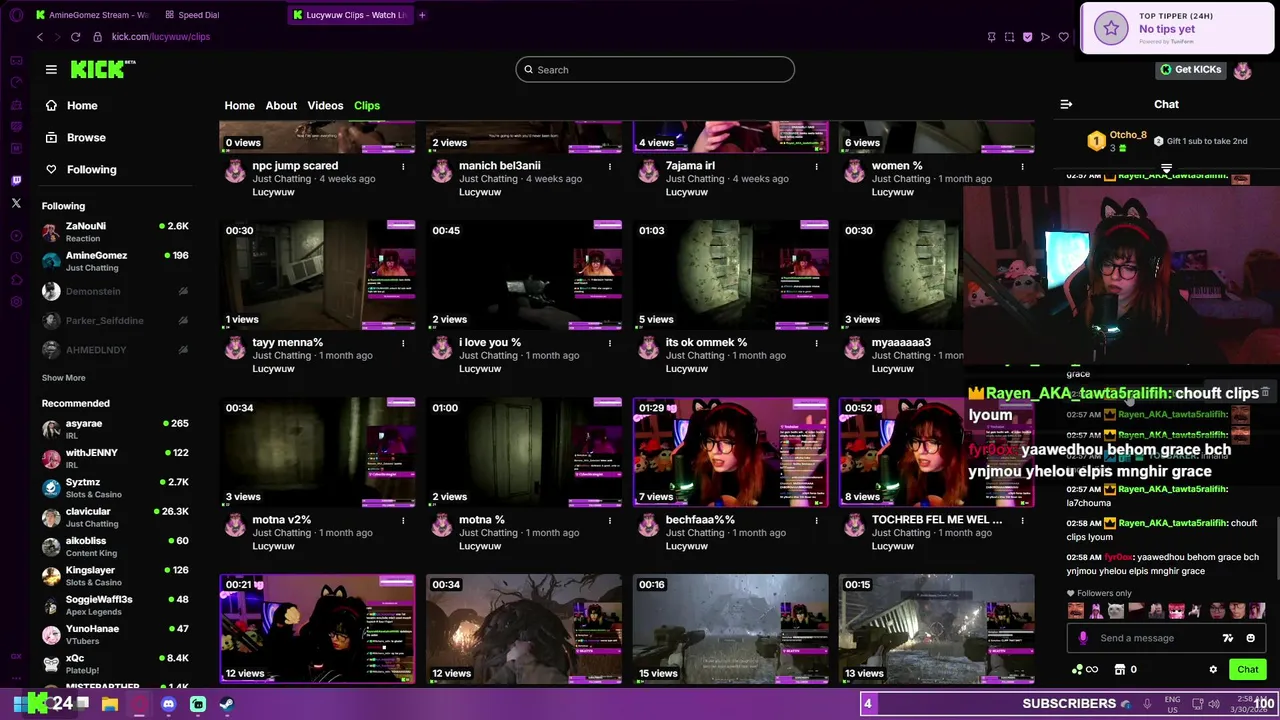Screen dimensions: 1280x720
Task: Play the 'bechfaaa%%' clip thumbnail
Action: 730,452
